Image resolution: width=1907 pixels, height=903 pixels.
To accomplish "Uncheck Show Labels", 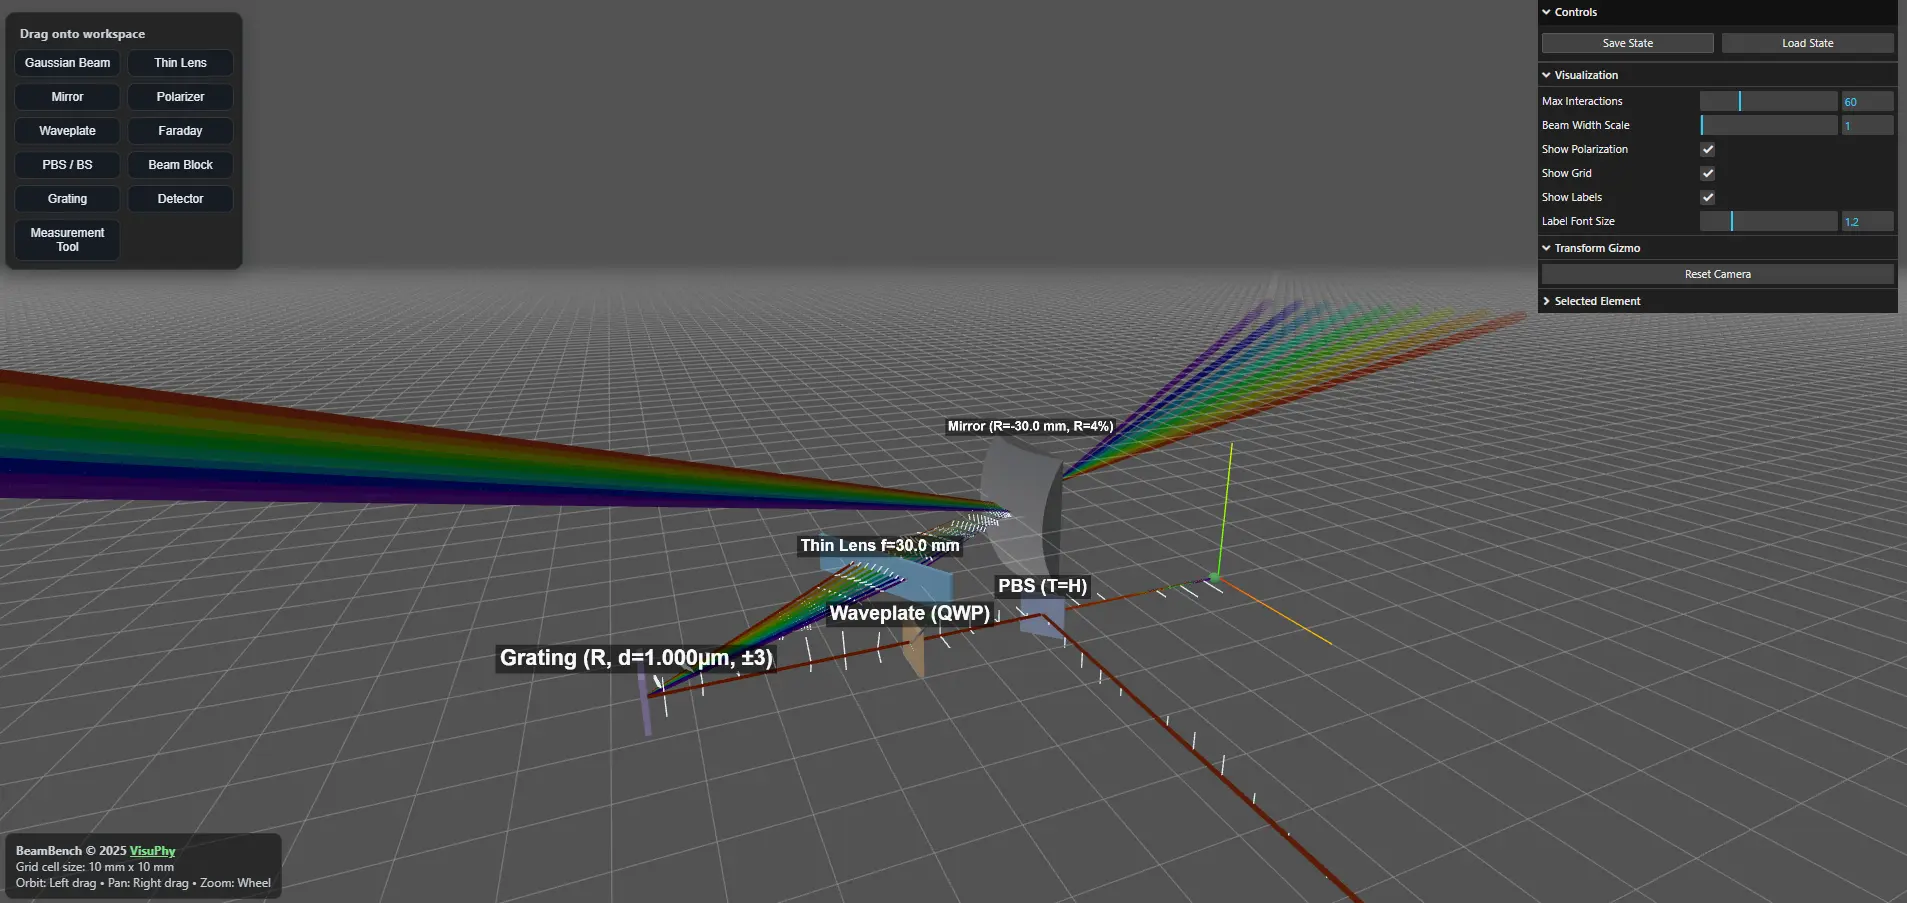I will 1707,197.
